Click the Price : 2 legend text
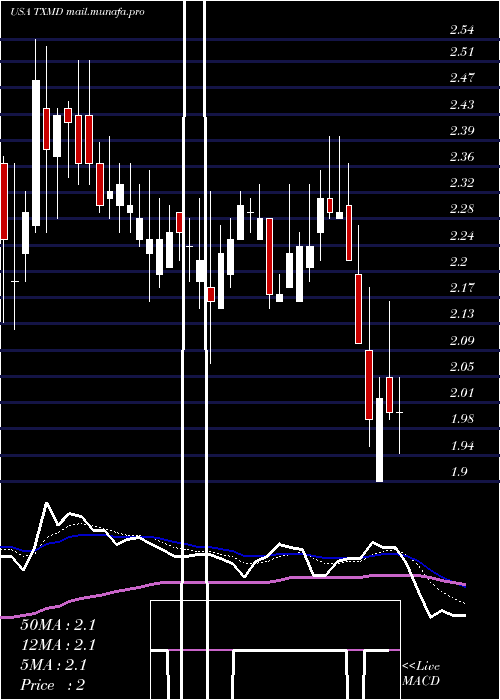Viewport: 500px width, 700px height. coord(53,685)
